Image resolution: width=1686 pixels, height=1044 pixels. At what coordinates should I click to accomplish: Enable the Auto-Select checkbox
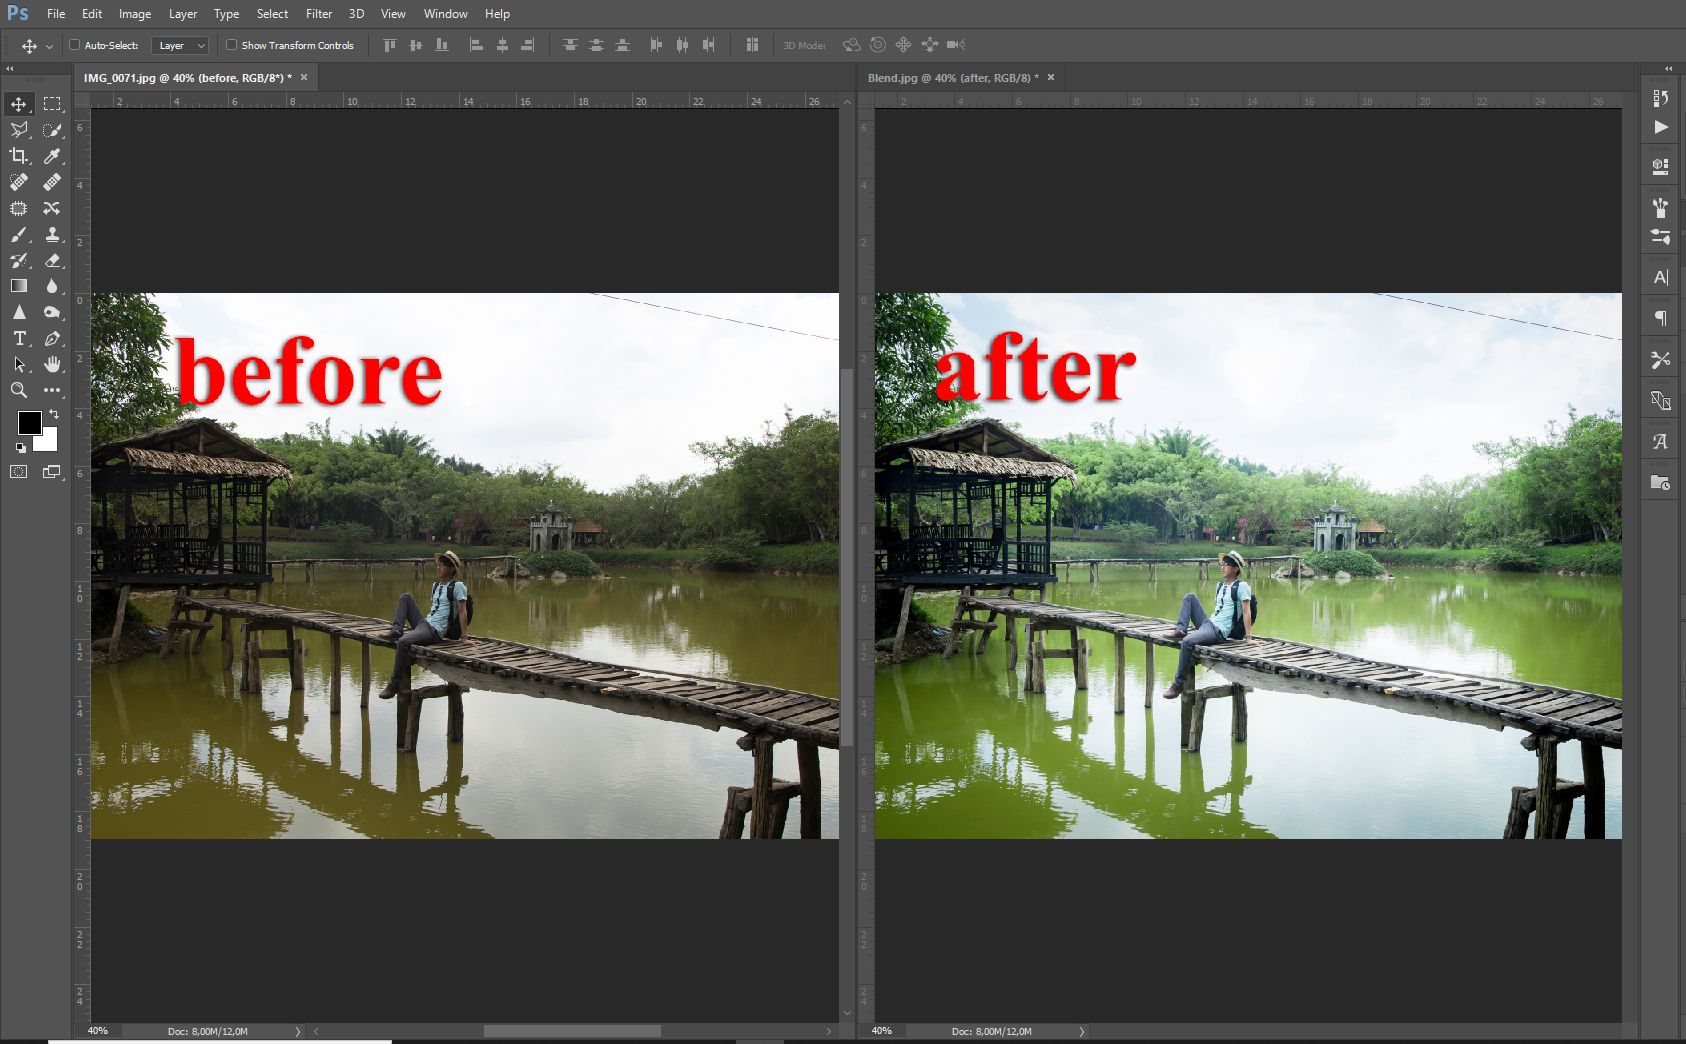[74, 45]
